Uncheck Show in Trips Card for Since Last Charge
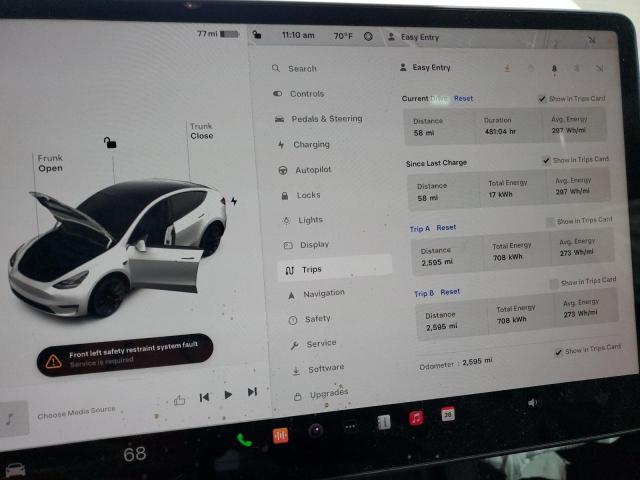 point(546,160)
